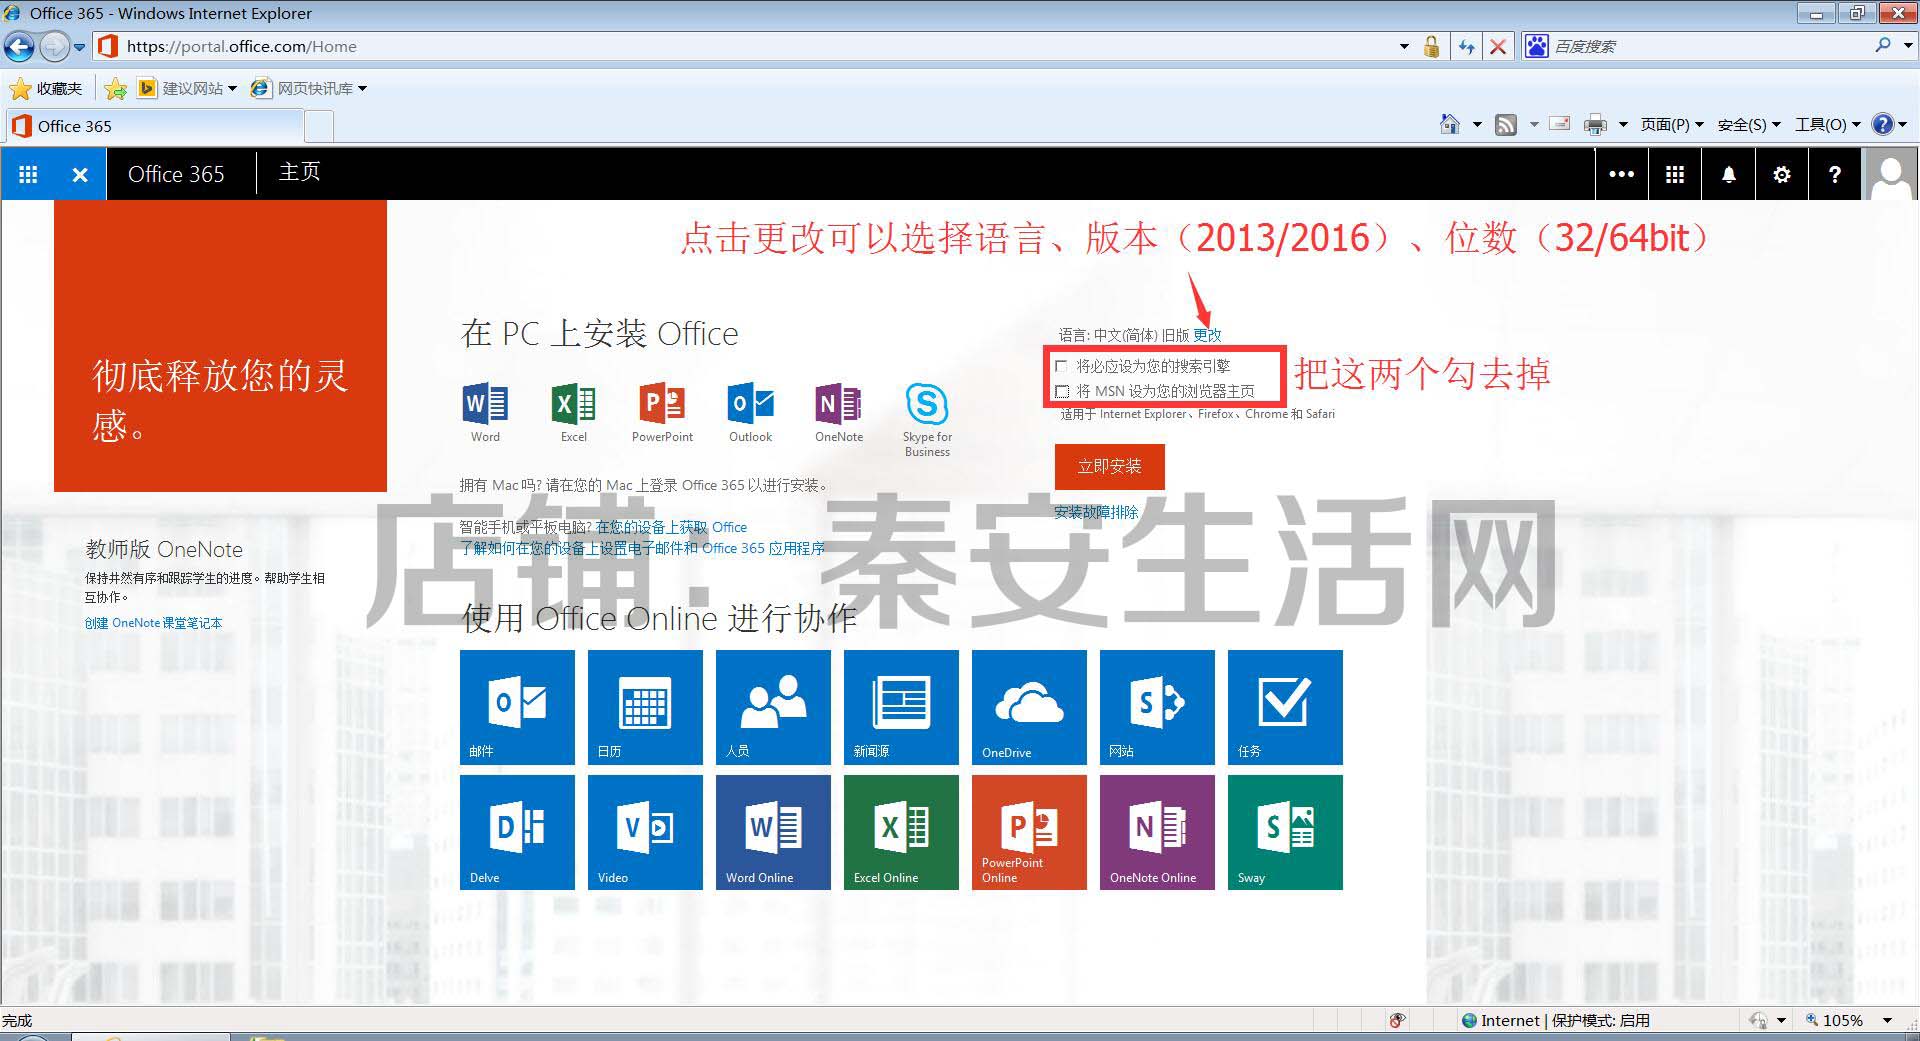Viewport: 1920px width, 1041px height.
Task: Expand the search provider dropdown arrow
Action: [x=1907, y=46]
